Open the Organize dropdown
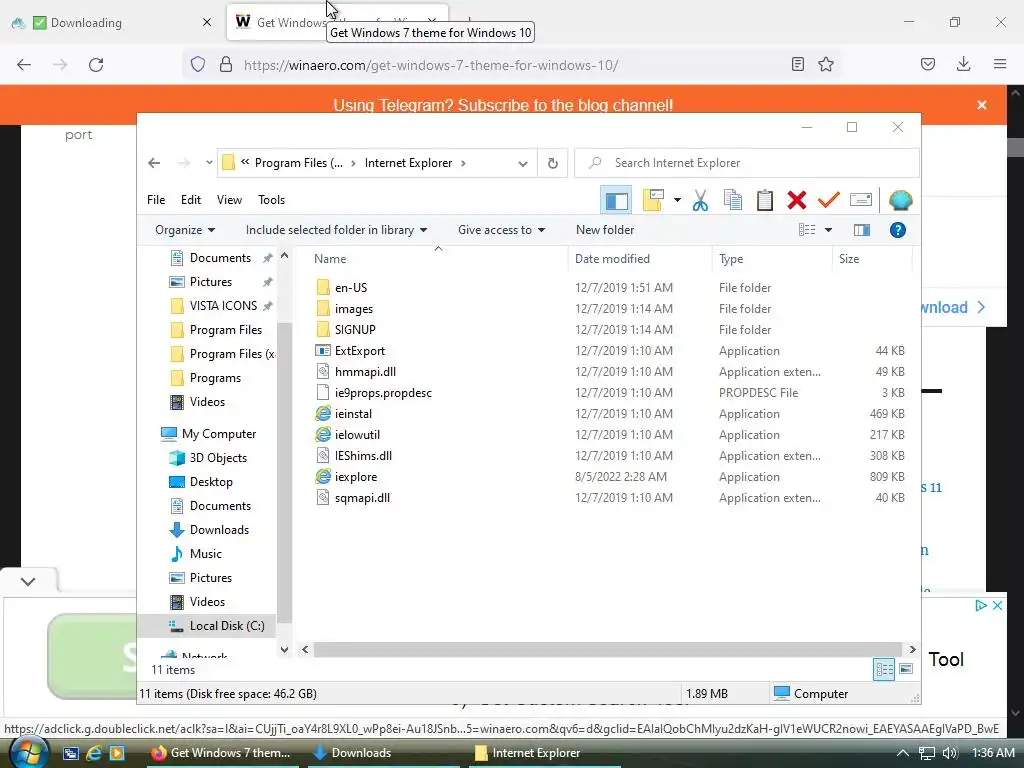Viewport: 1024px width, 768px height. pyautogui.click(x=185, y=230)
